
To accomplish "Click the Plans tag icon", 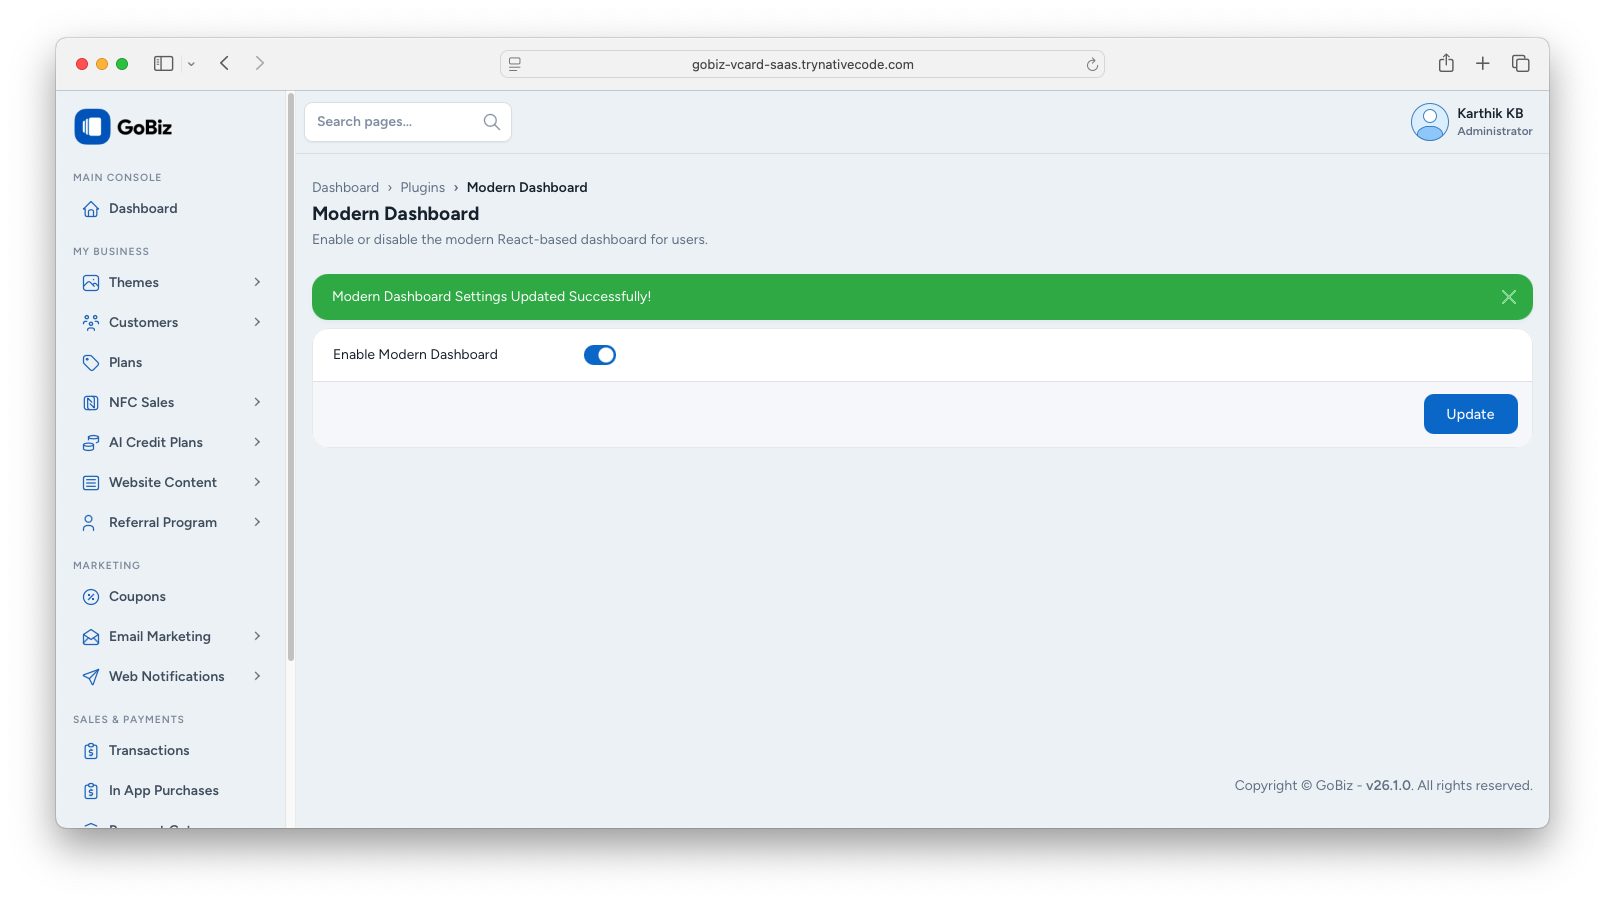I will [91, 363].
